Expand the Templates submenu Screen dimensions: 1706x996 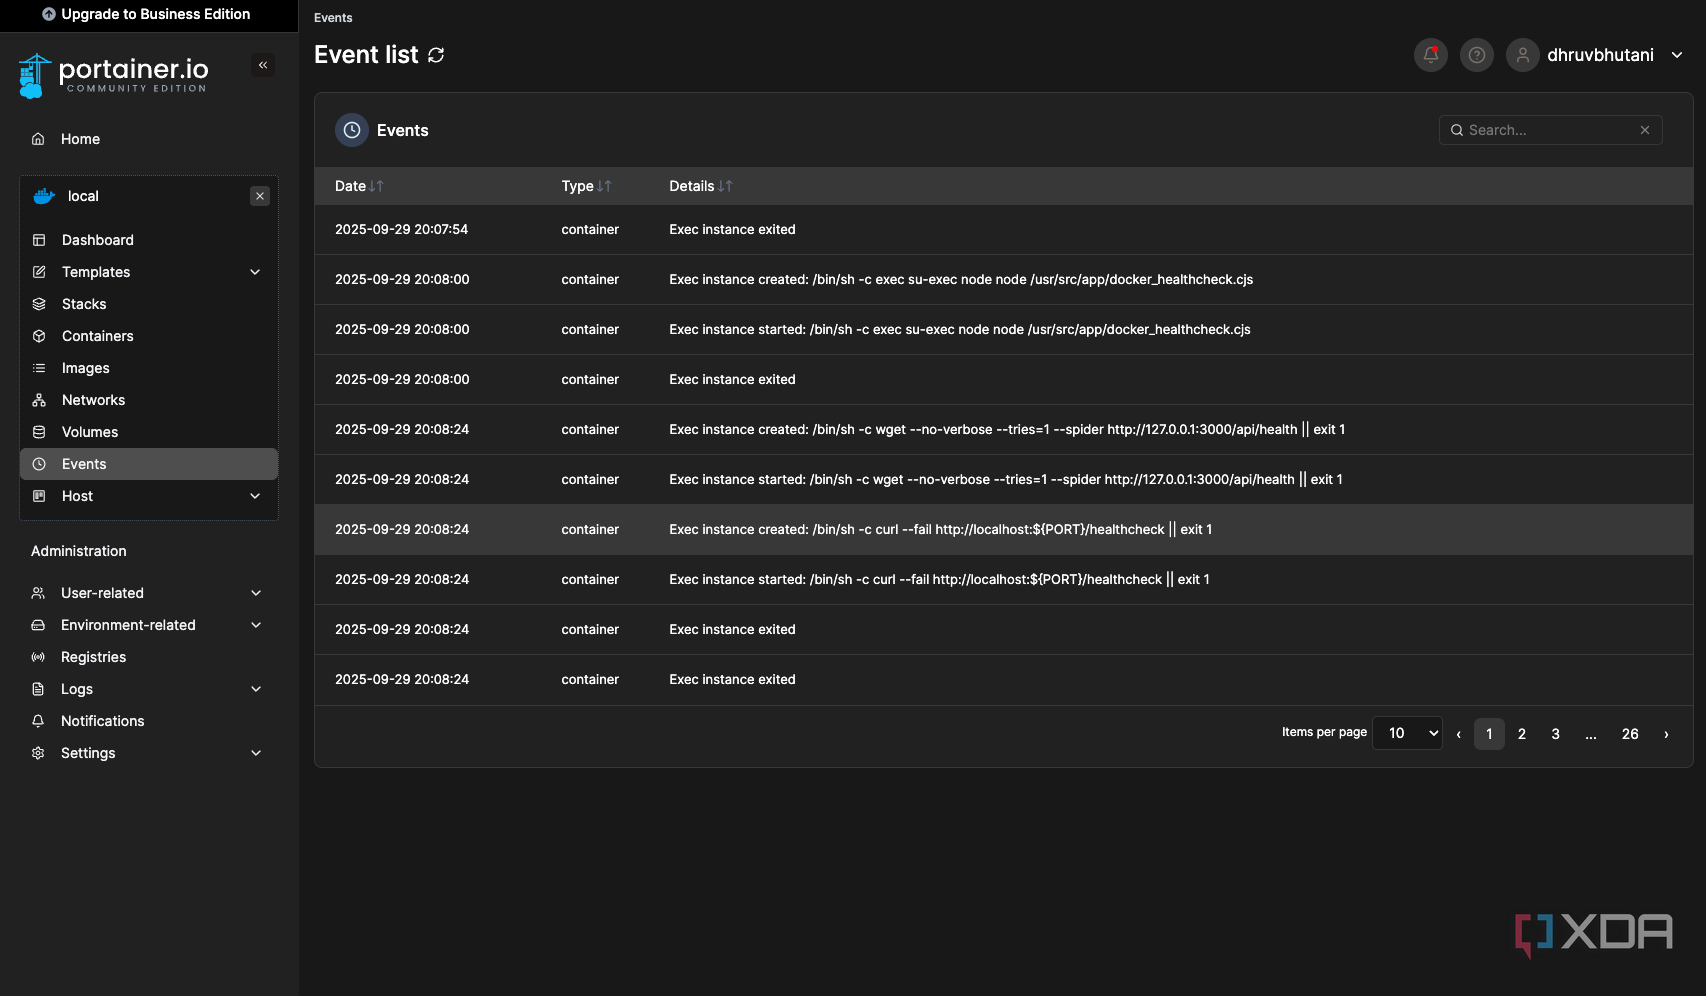(x=255, y=272)
